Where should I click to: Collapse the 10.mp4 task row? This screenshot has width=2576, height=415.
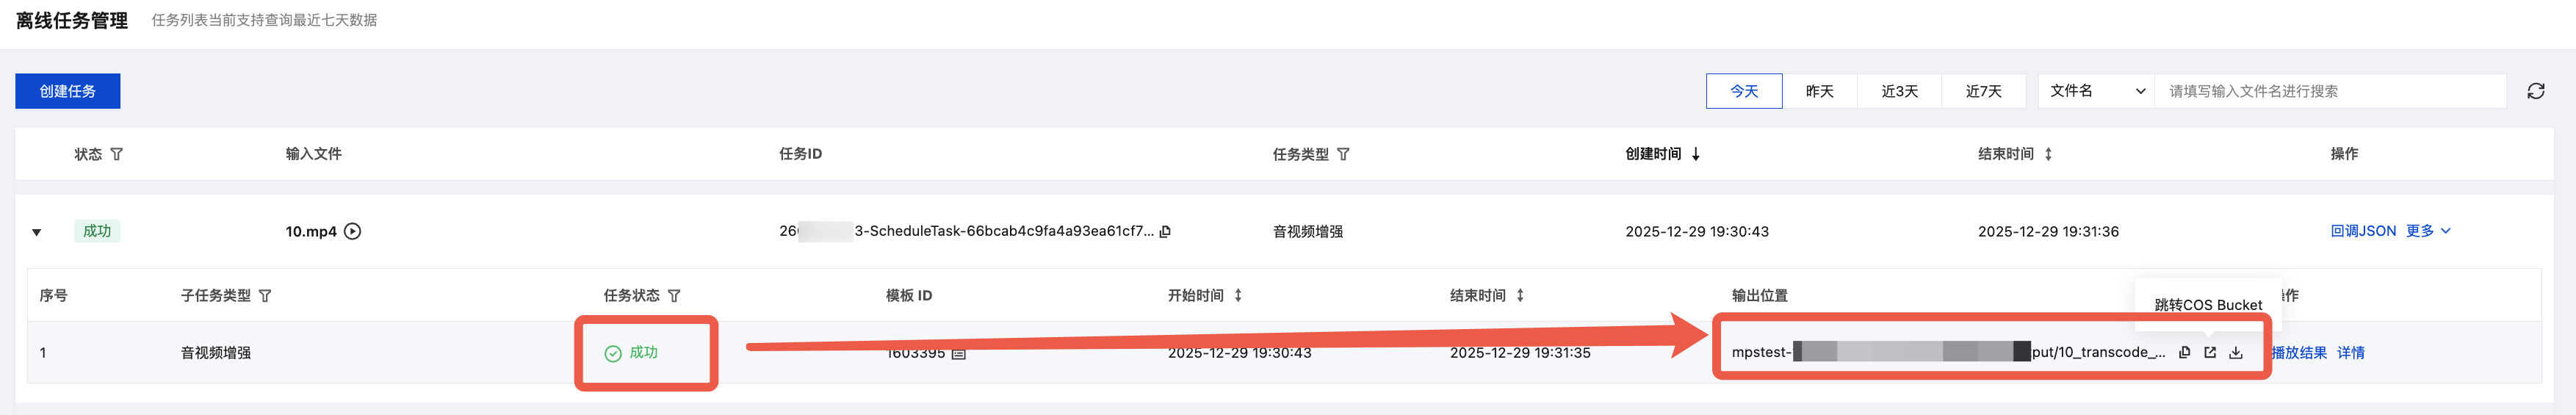click(x=37, y=232)
